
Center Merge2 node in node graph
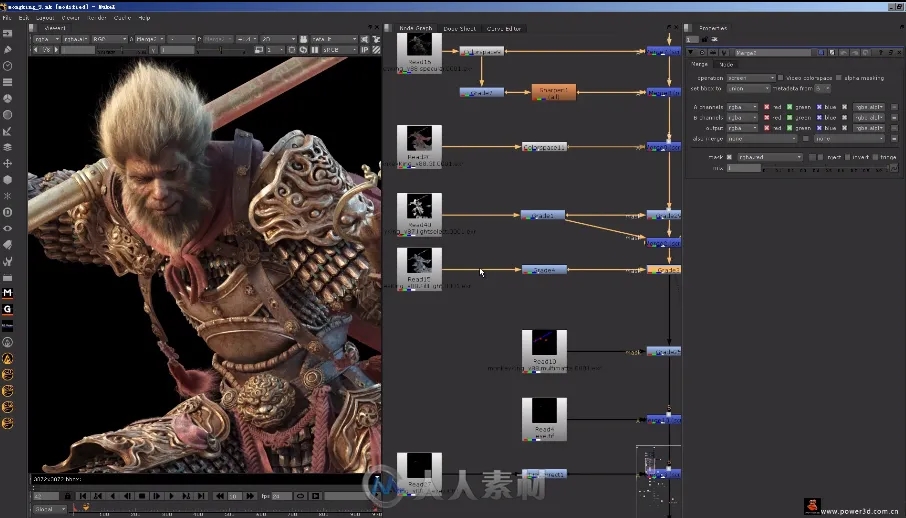(x=702, y=53)
